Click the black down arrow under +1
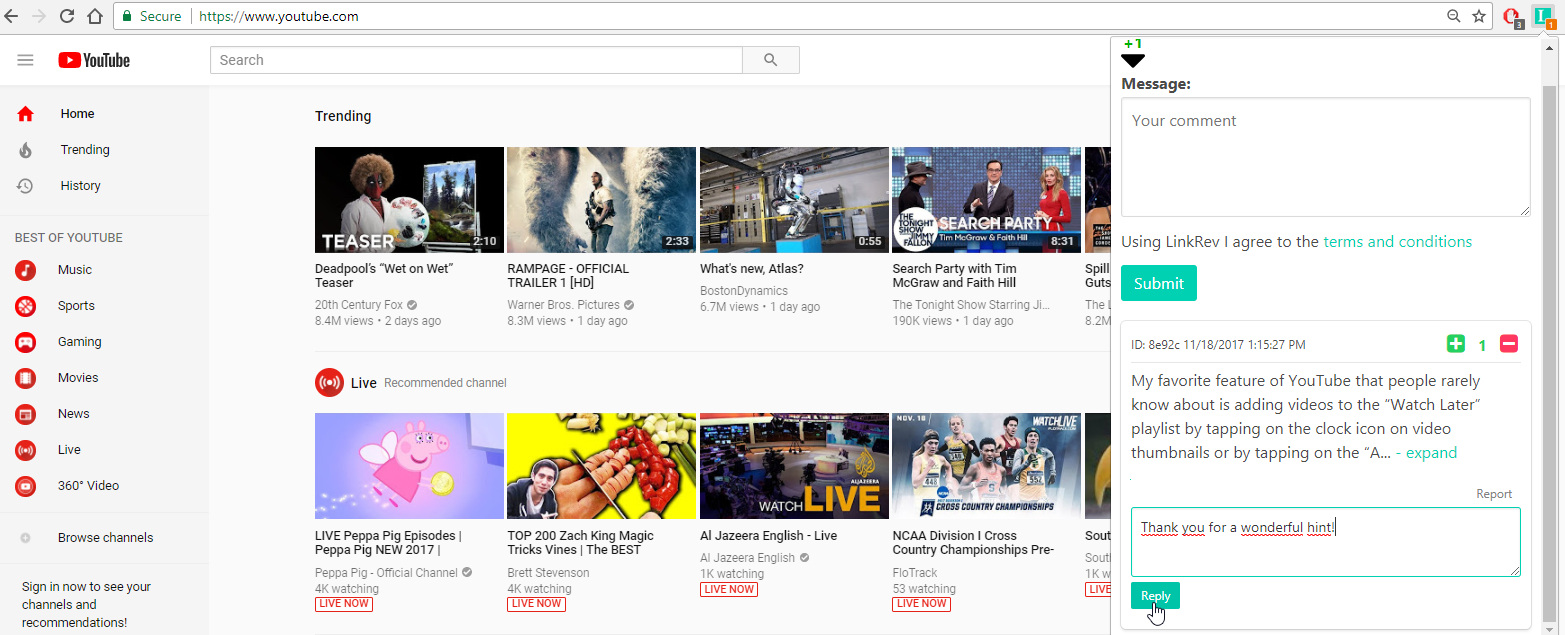 point(1133,61)
